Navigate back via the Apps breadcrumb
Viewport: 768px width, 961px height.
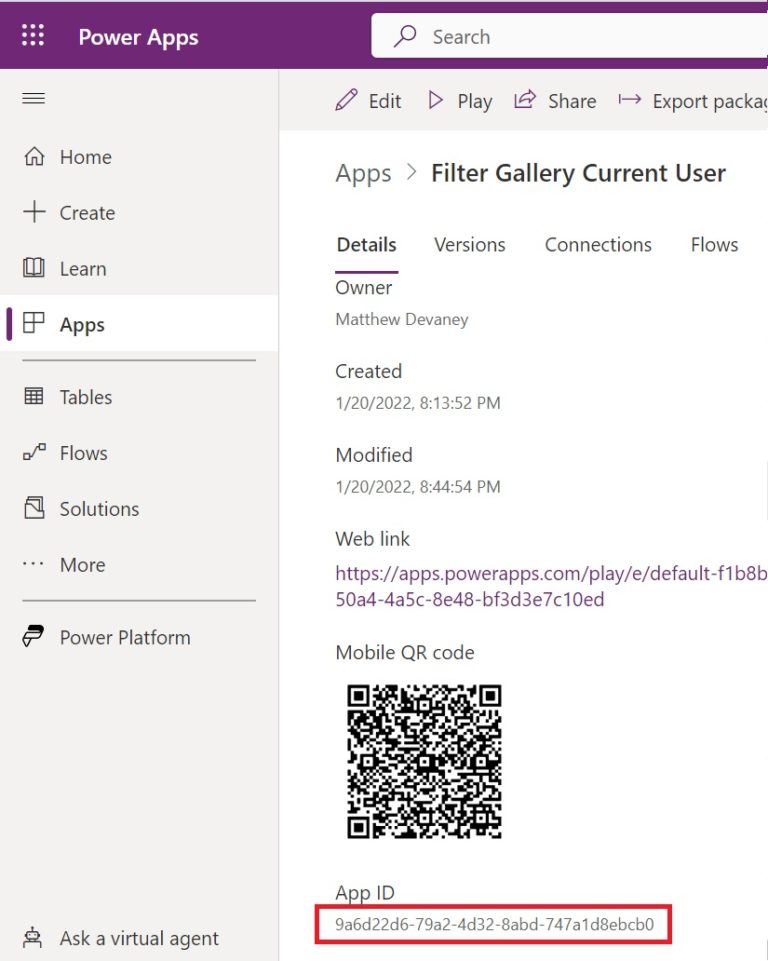tap(363, 173)
